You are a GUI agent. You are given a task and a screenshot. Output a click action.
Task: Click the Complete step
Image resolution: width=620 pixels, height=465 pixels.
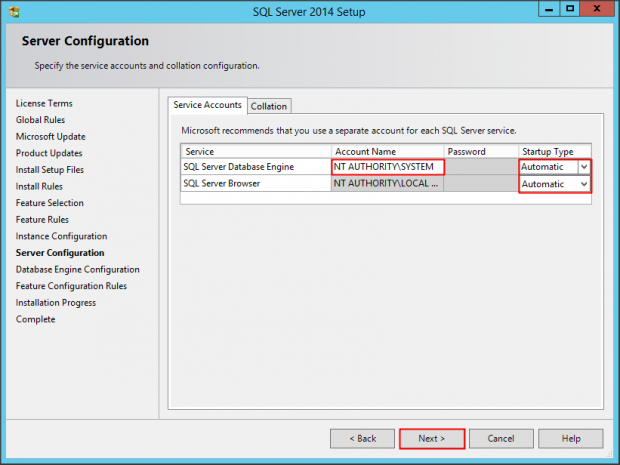pyautogui.click(x=36, y=319)
